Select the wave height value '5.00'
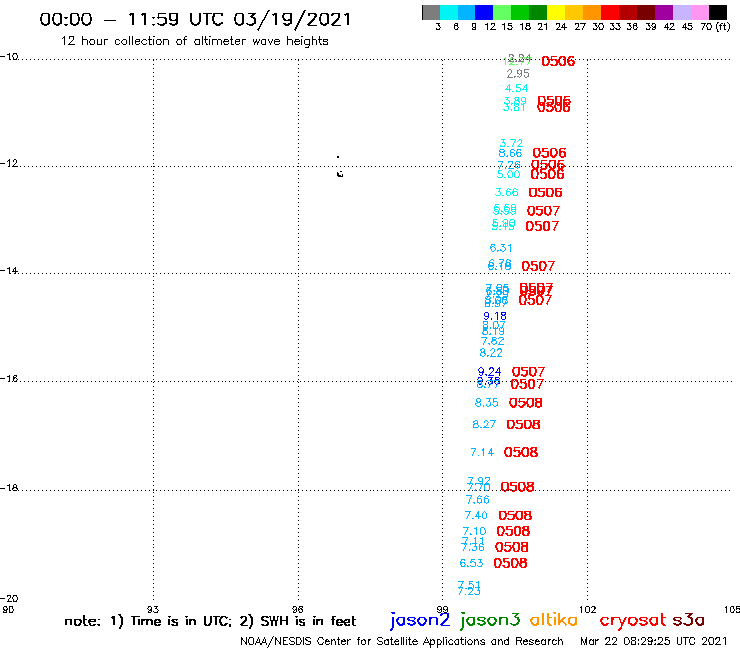 click(508, 174)
